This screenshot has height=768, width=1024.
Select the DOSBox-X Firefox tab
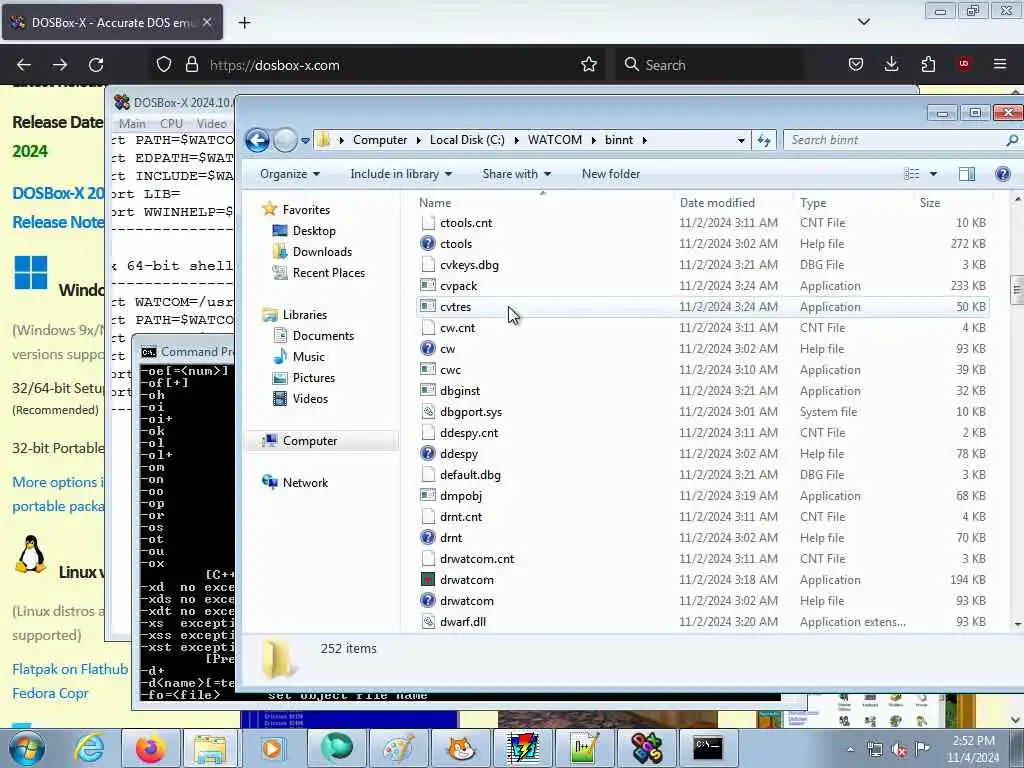coord(112,23)
